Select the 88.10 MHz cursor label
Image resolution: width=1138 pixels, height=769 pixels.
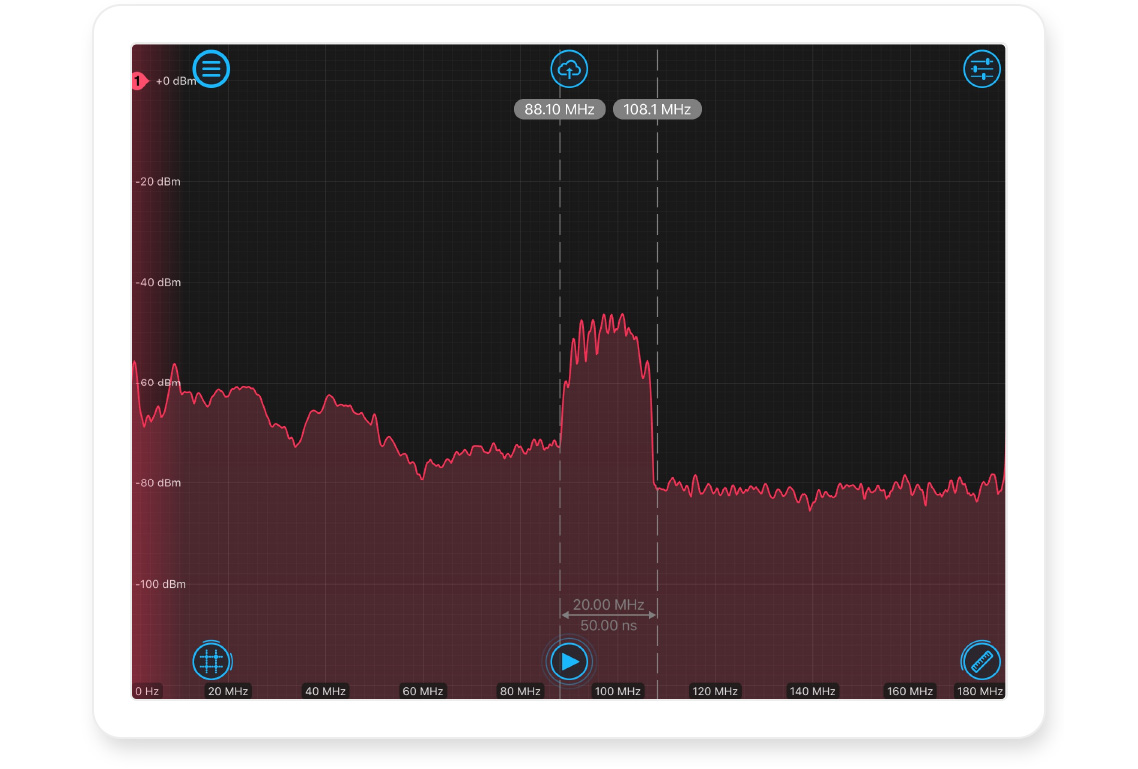[x=559, y=110]
